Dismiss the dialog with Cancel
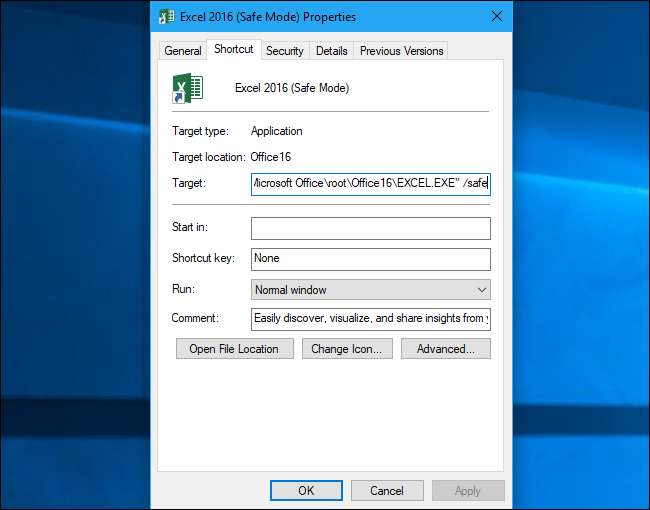This screenshot has width=650, height=510. (x=387, y=491)
